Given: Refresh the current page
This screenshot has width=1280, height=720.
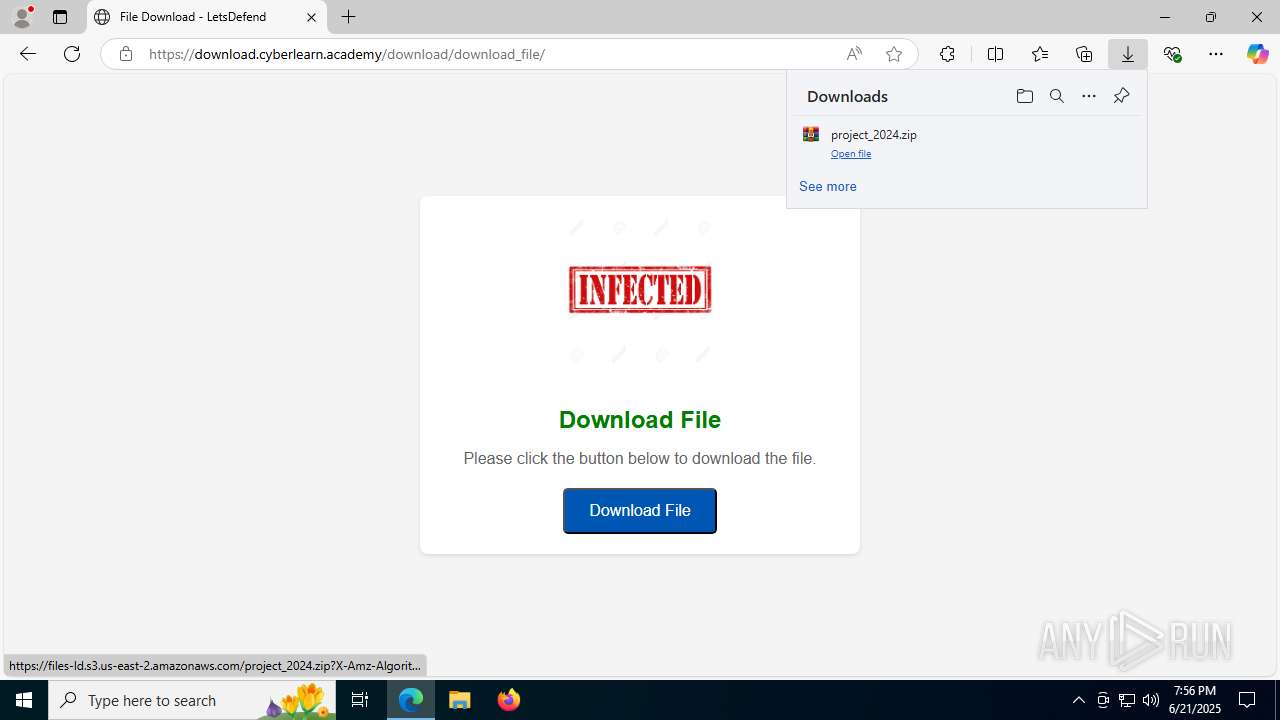Looking at the screenshot, I should click(x=72, y=54).
